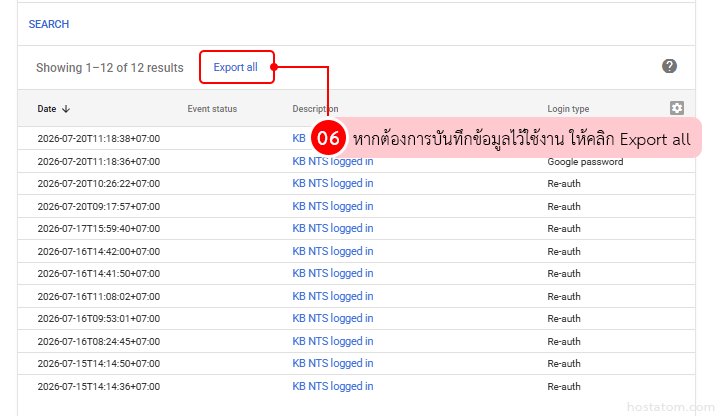Open KB NTS logged in link at 09:17:57
Screen dimensions: 720x416
(333, 206)
